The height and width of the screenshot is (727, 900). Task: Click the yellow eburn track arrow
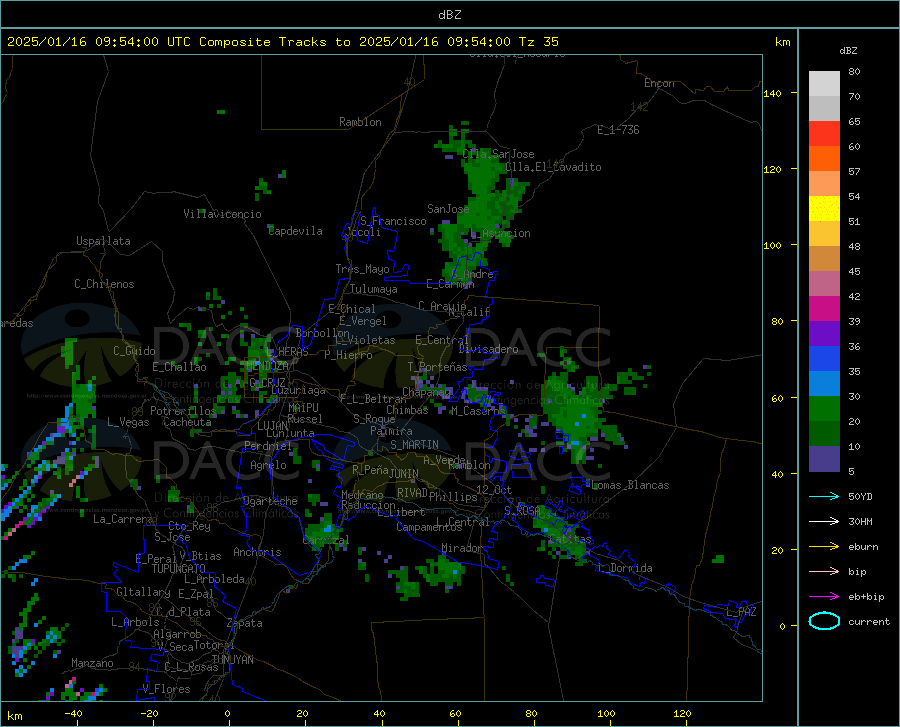[824, 546]
